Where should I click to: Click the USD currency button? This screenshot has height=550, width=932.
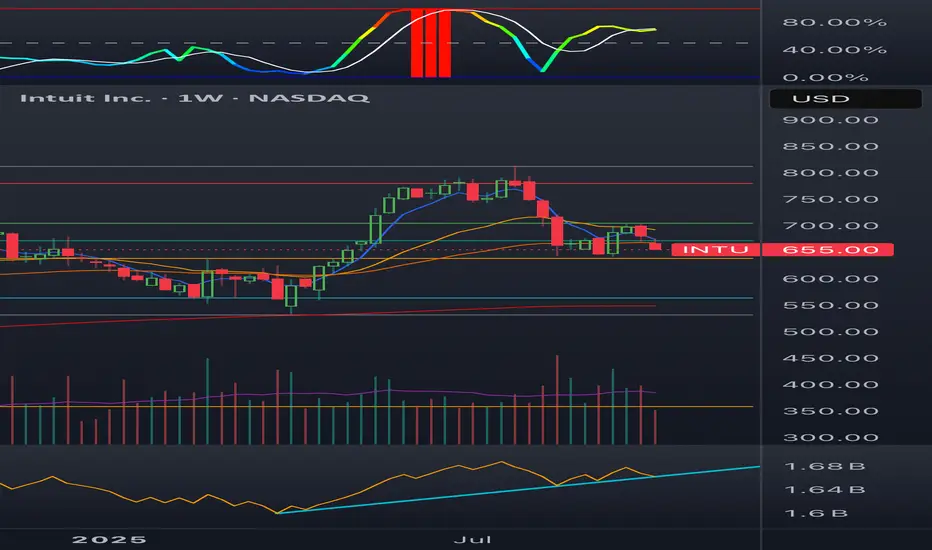point(845,99)
